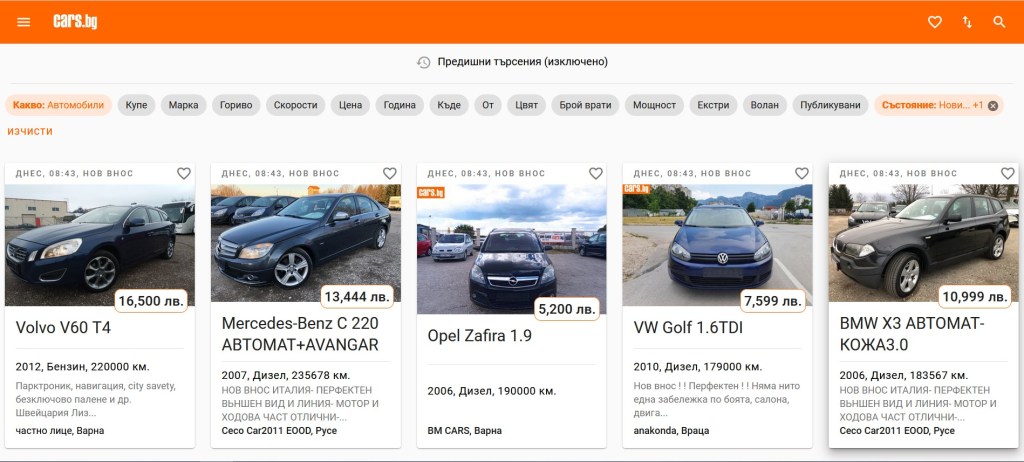
Task: Click seller 'anakonda, Враца'
Action: [671, 431]
